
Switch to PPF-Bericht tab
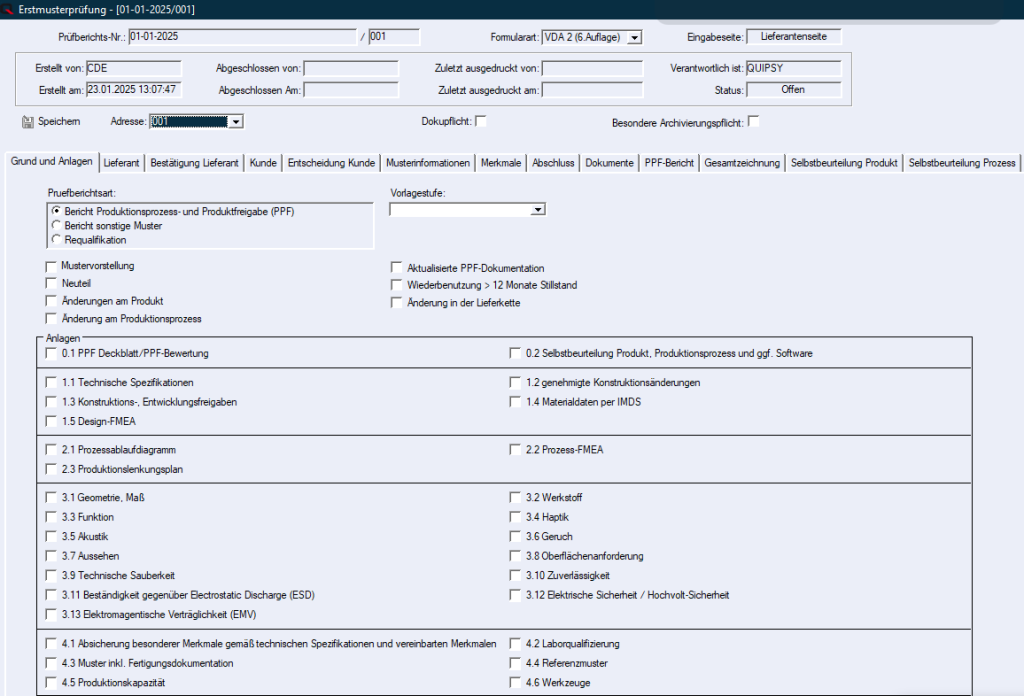point(669,163)
